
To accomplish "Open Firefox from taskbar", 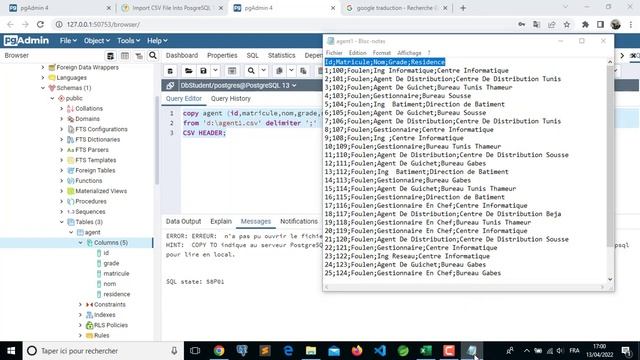I will (357, 351).
